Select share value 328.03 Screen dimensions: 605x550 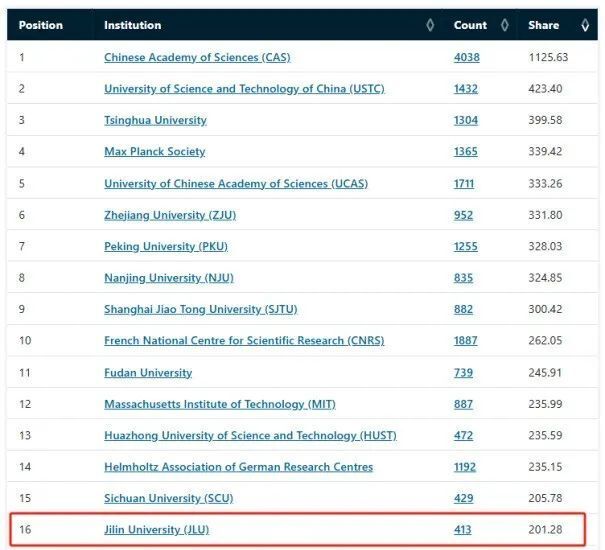tap(545, 246)
